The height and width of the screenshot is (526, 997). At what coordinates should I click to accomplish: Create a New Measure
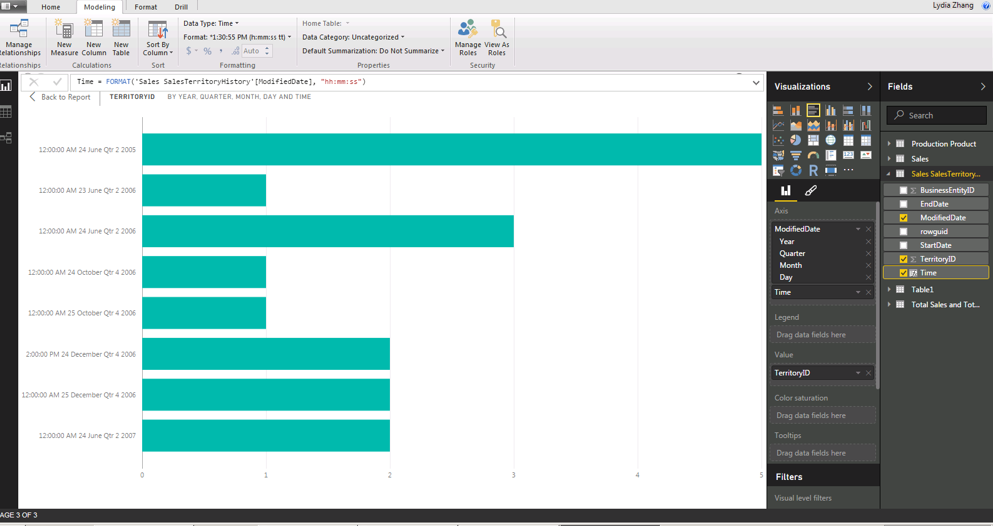pyautogui.click(x=64, y=38)
